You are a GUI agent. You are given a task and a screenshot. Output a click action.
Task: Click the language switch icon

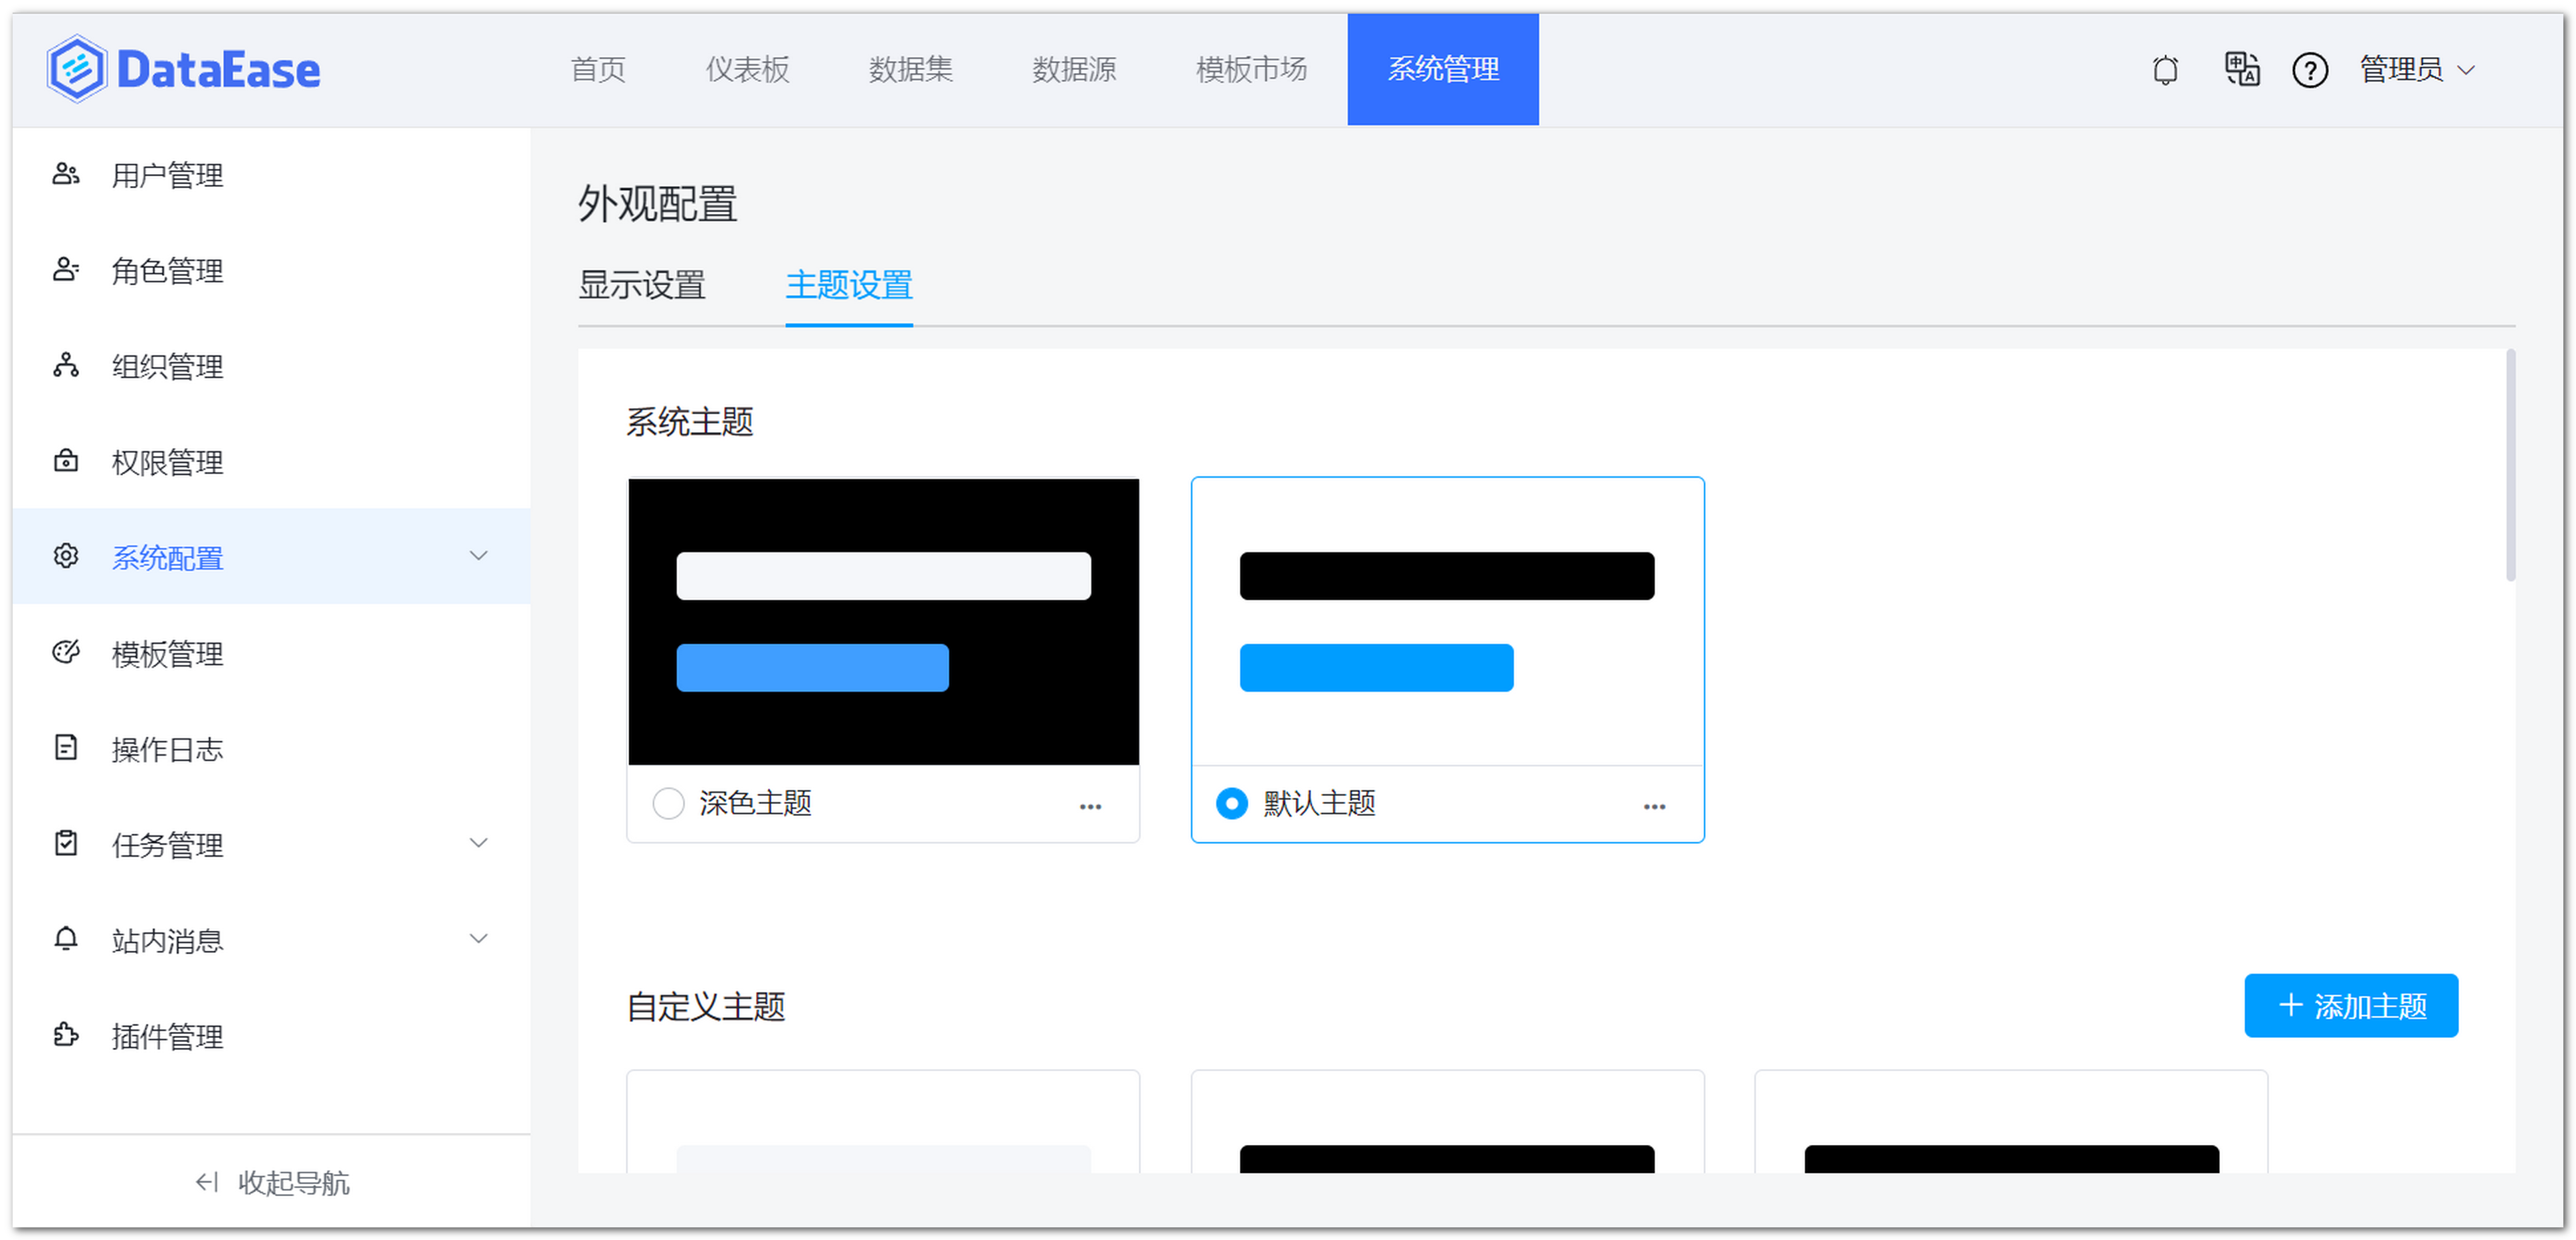[2241, 69]
